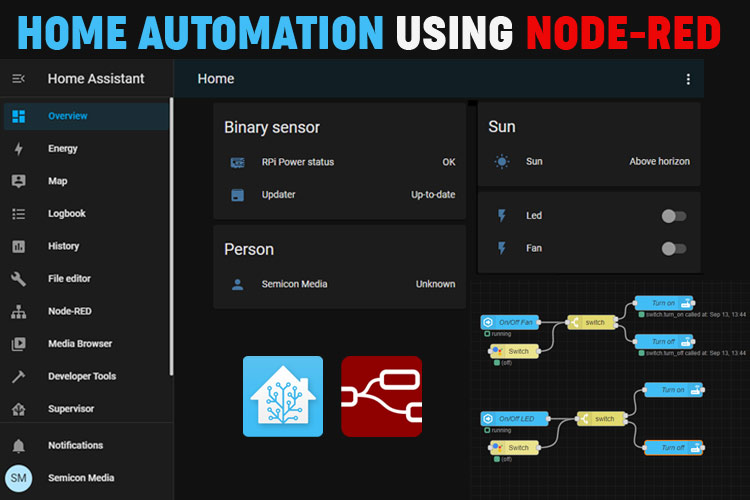Image resolution: width=750 pixels, height=500 pixels.
Task: Select the switch node after On/Off Fan
Action: 592,322
